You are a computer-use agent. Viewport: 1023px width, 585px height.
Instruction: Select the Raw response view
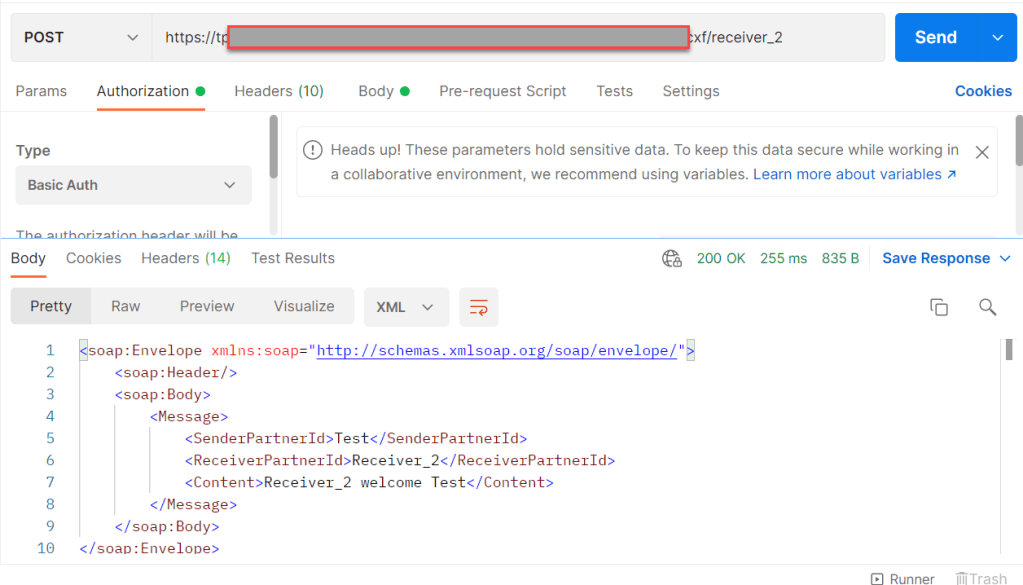tap(125, 306)
